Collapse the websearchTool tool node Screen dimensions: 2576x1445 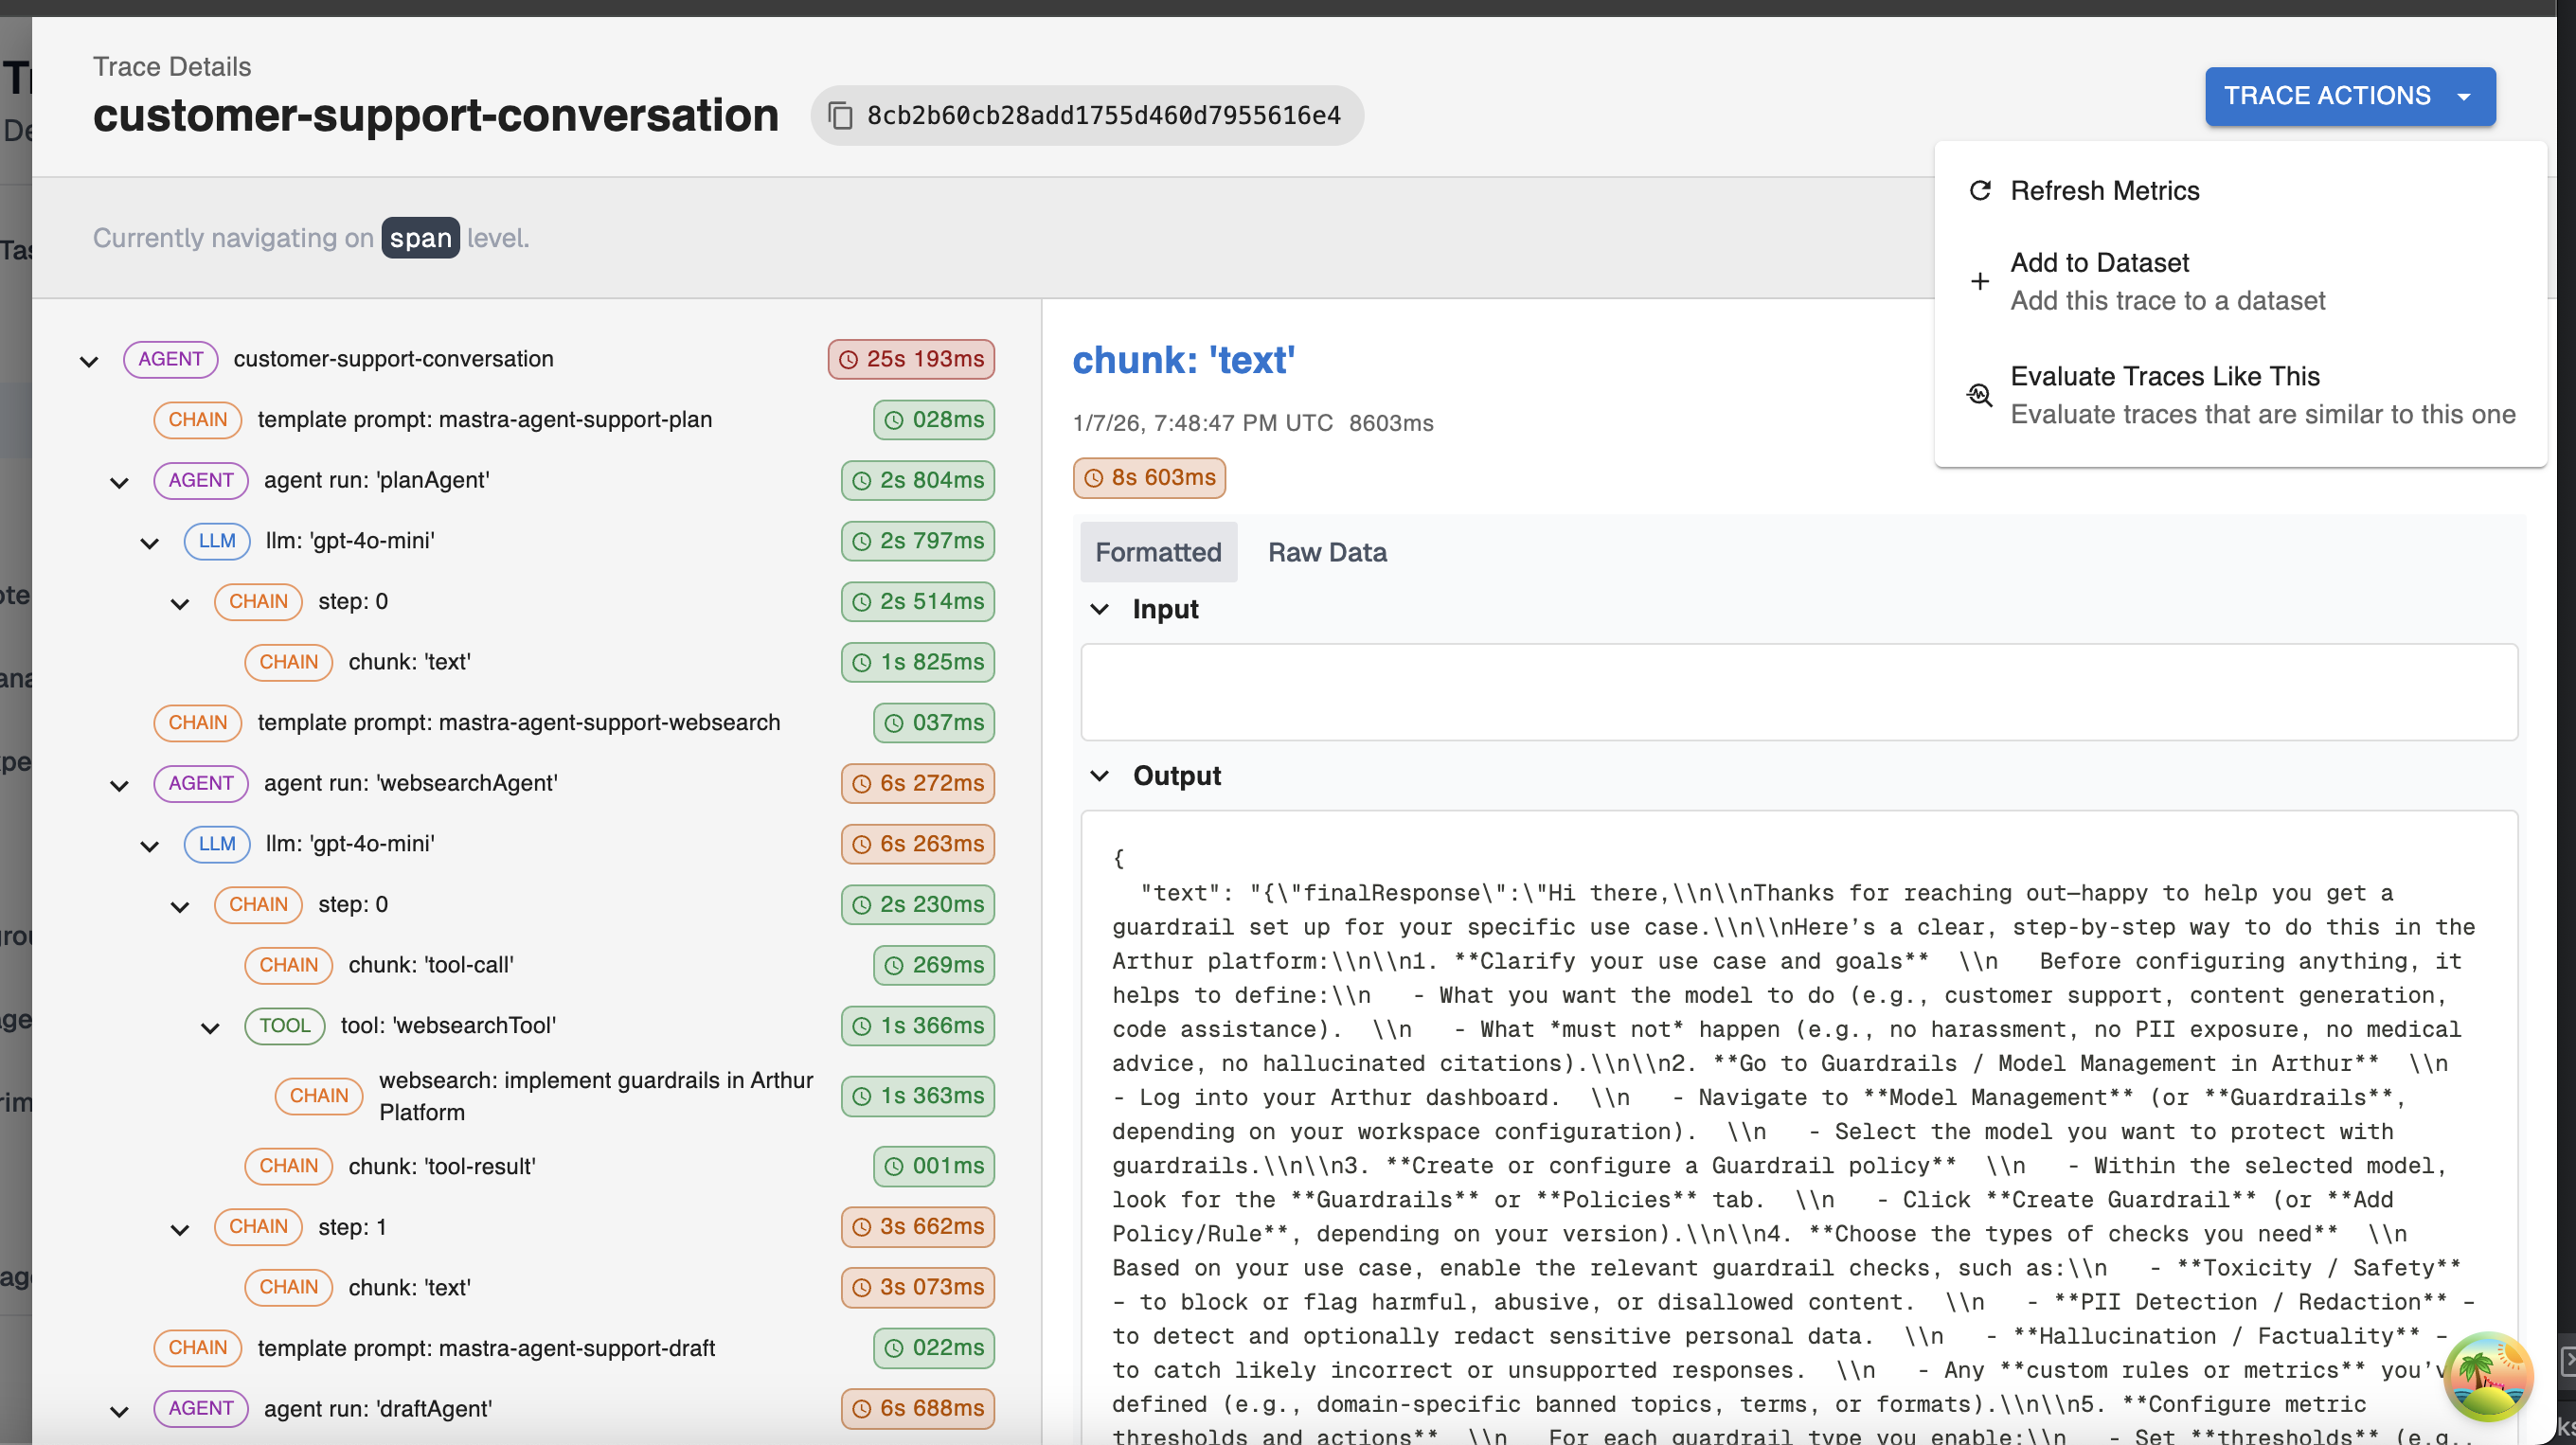210,1027
